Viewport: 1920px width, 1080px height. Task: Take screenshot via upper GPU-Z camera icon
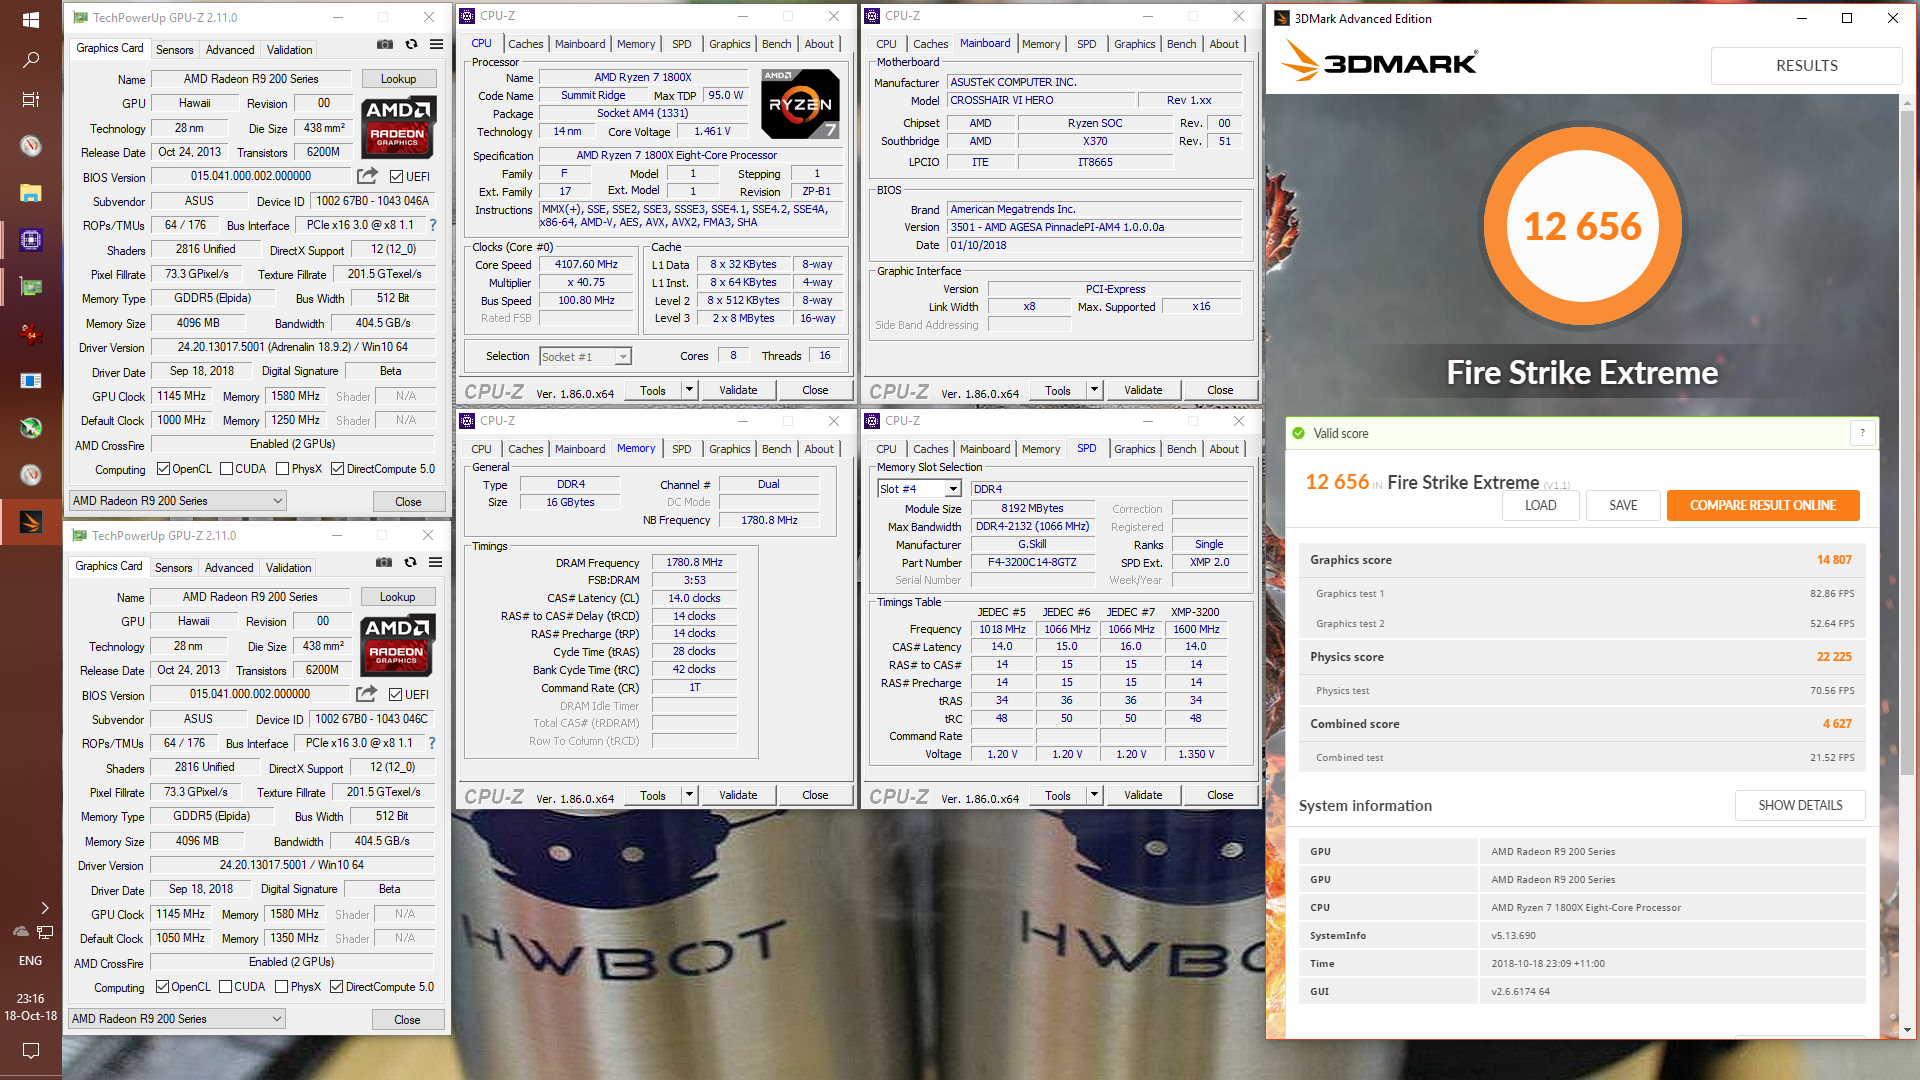(385, 44)
